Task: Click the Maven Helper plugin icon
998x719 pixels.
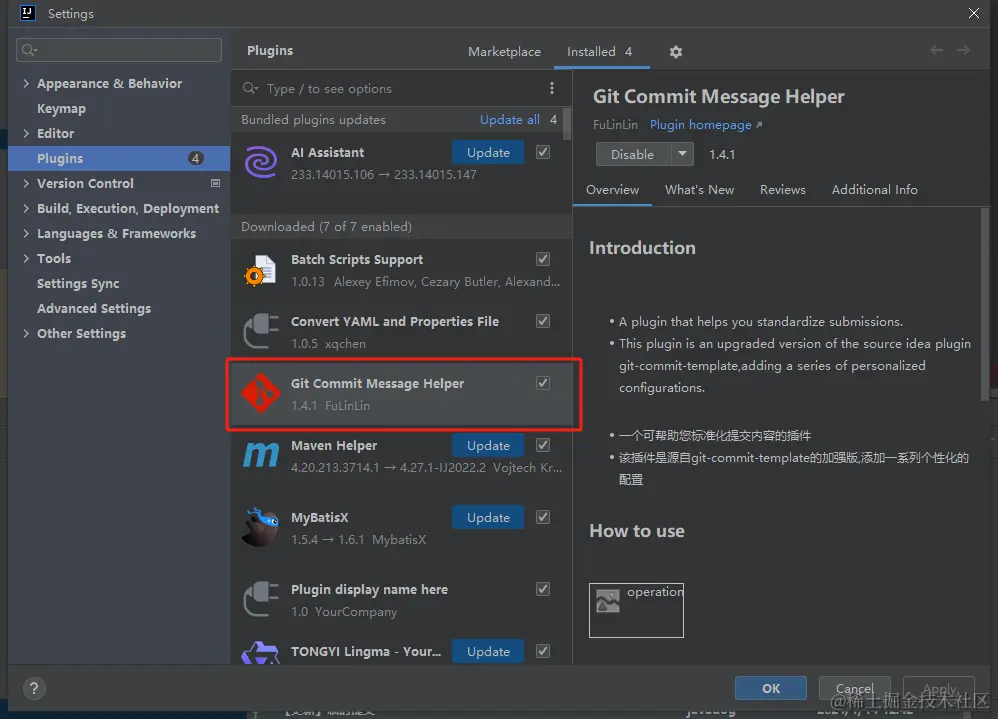Action: (261, 455)
